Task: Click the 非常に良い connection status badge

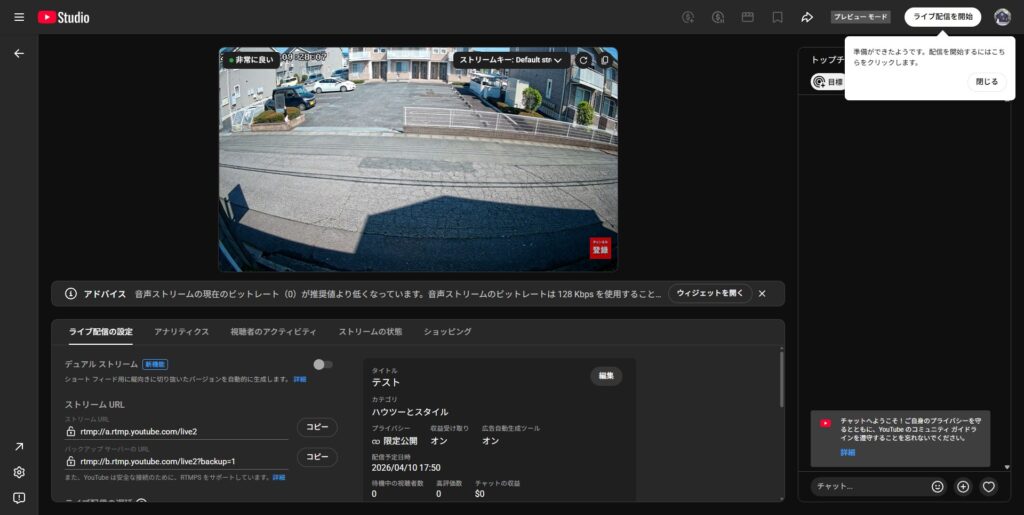Action: pyautogui.click(x=251, y=60)
